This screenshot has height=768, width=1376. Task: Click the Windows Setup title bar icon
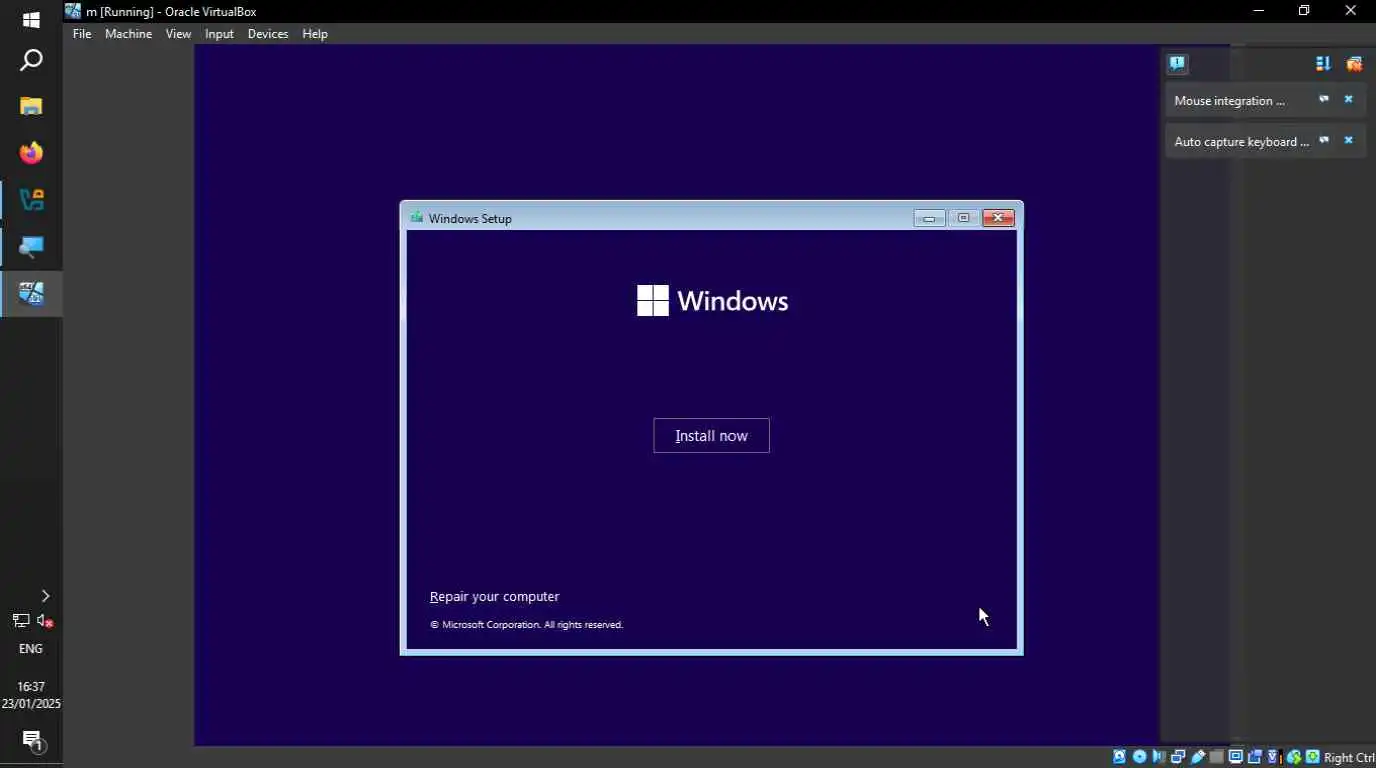(x=417, y=217)
